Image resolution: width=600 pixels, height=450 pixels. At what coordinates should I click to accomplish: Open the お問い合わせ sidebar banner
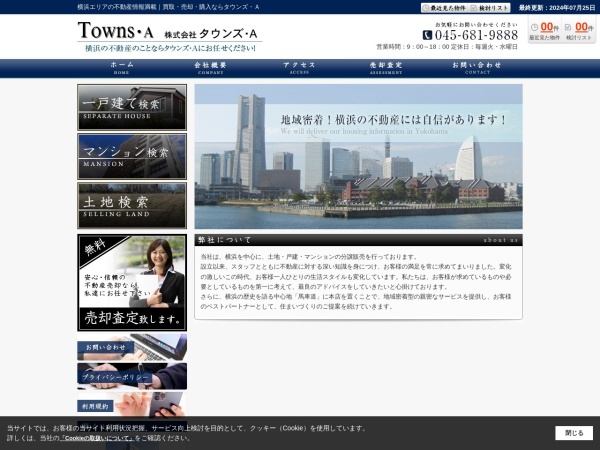(x=132, y=347)
